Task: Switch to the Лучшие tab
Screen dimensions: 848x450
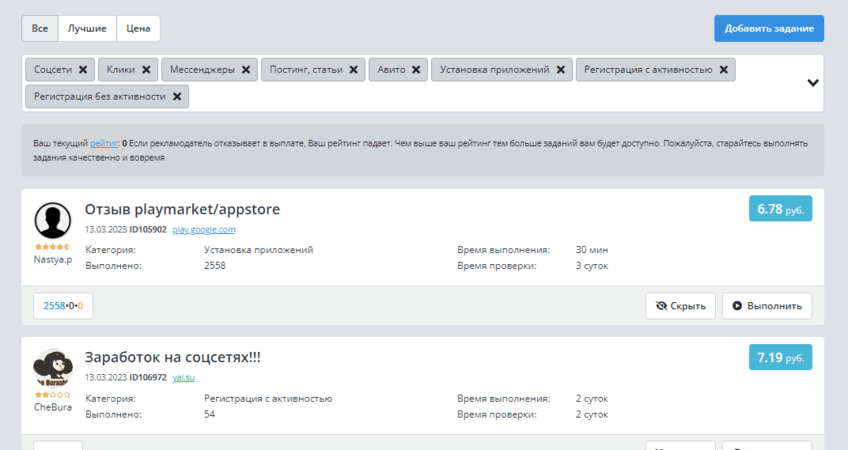Action: [87, 28]
